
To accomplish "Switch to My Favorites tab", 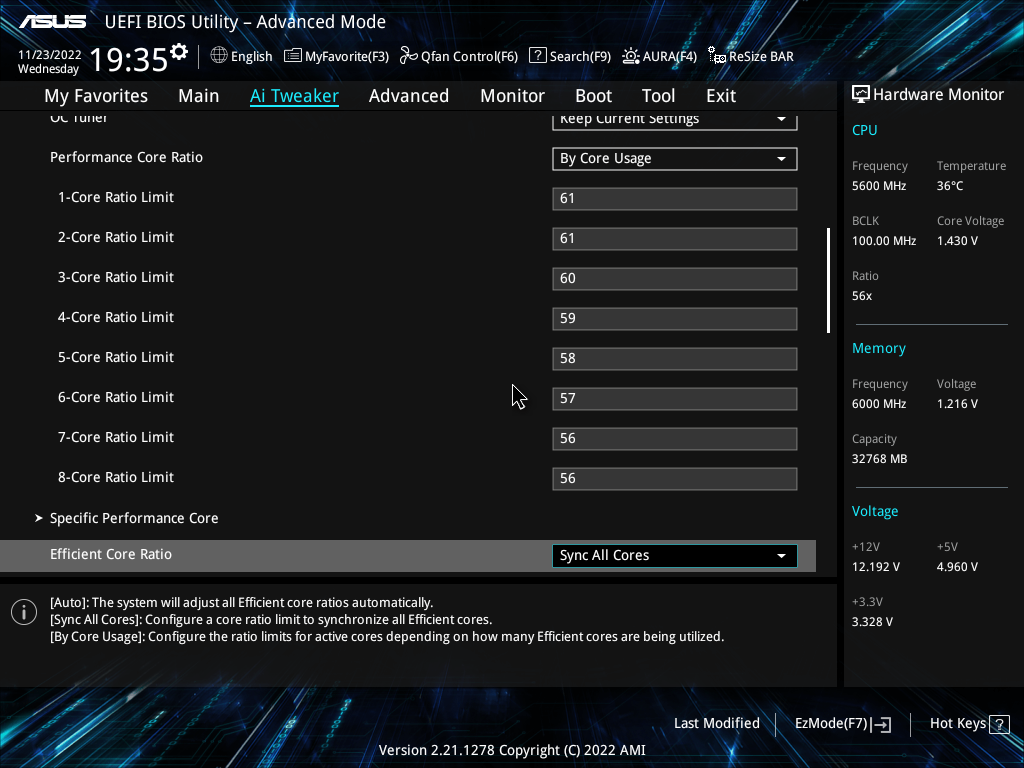I will (96, 96).
